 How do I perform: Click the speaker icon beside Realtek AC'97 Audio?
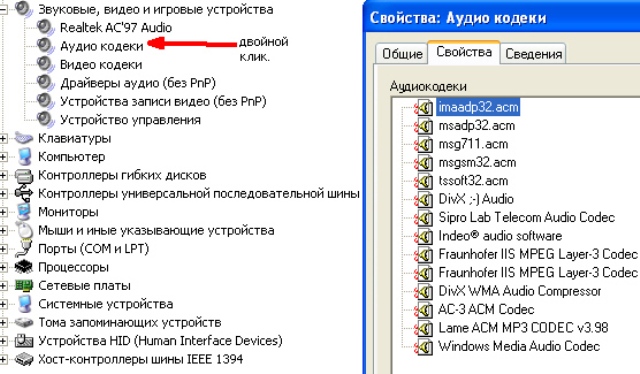45,28
